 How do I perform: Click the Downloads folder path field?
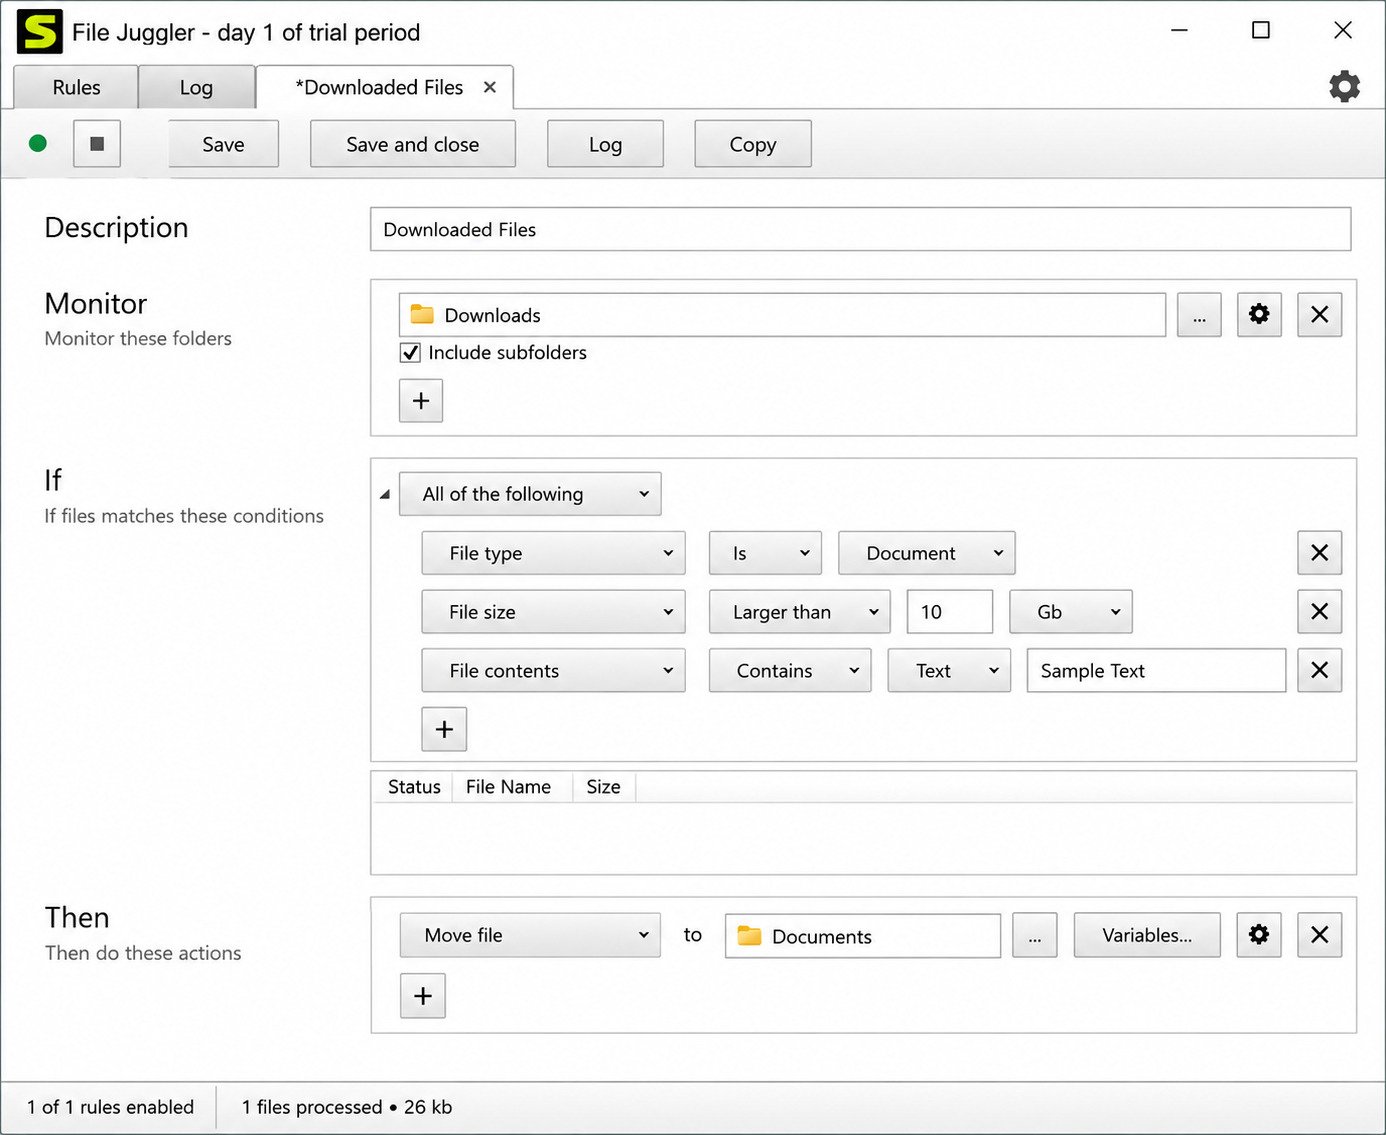click(782, 315)
